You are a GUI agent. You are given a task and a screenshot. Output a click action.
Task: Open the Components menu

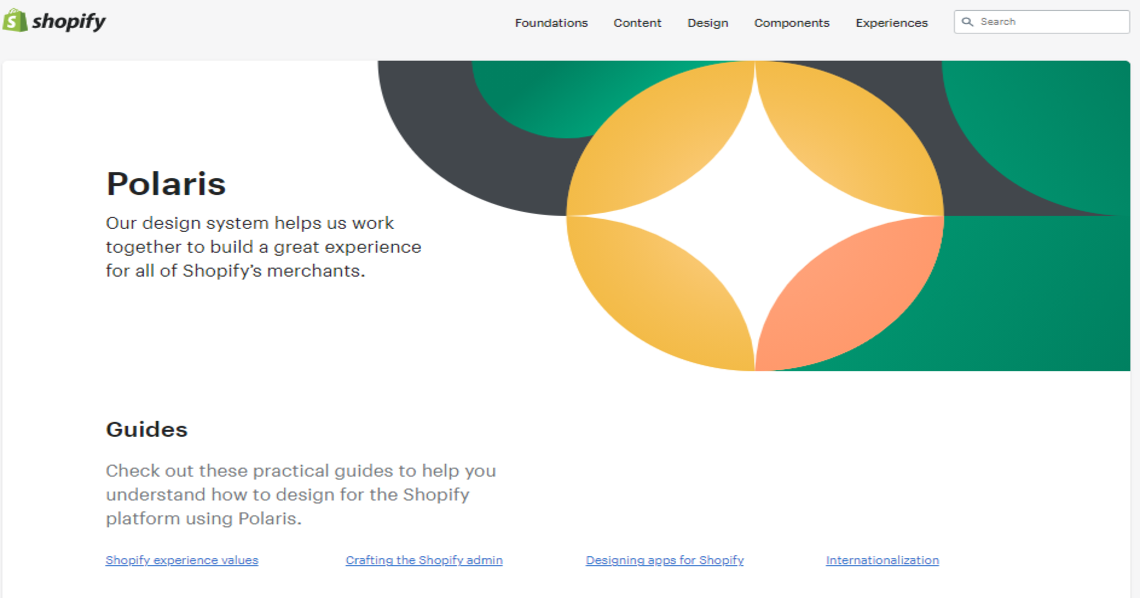pos(792,23)
